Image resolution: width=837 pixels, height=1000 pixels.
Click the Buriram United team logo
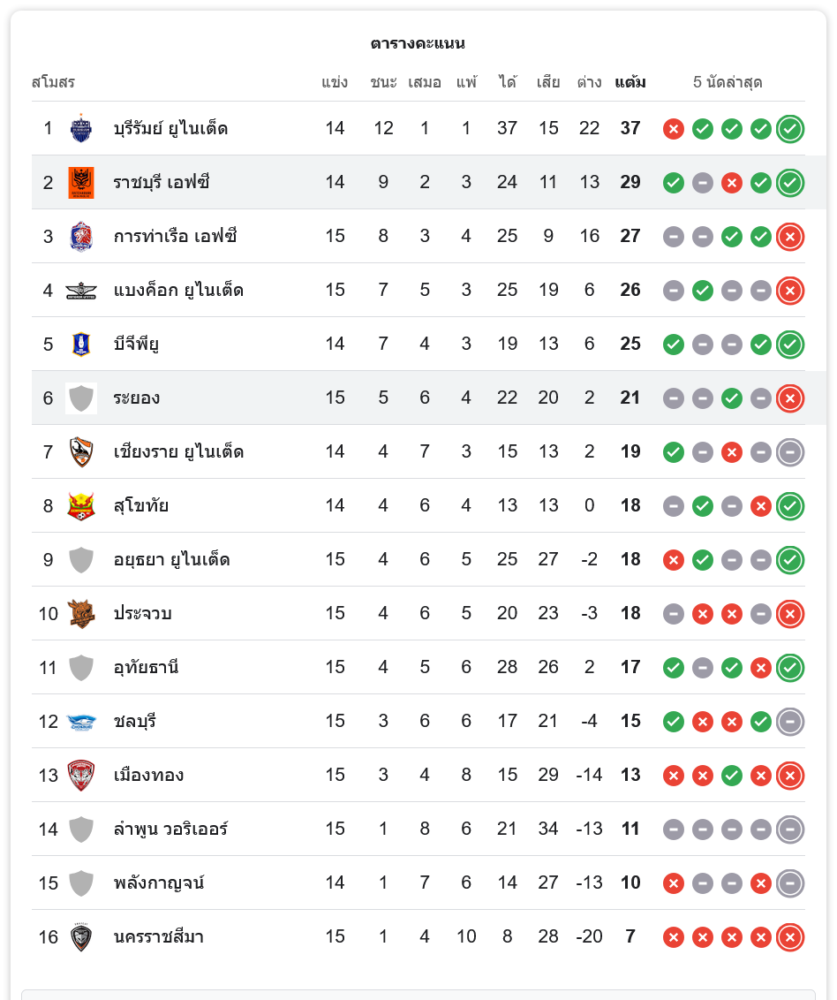coord(81,128)
